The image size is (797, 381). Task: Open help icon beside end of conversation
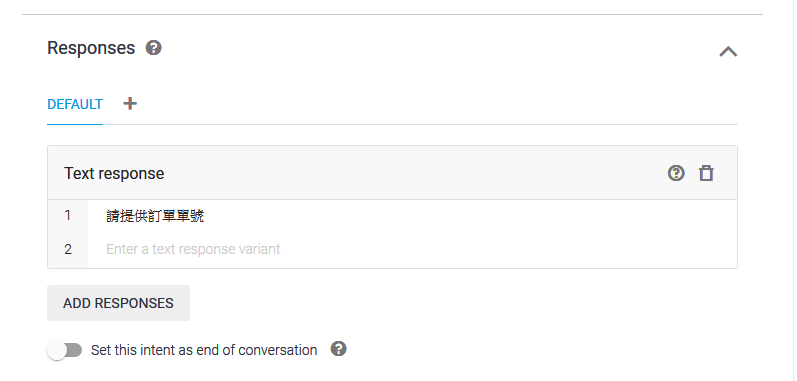339,349
